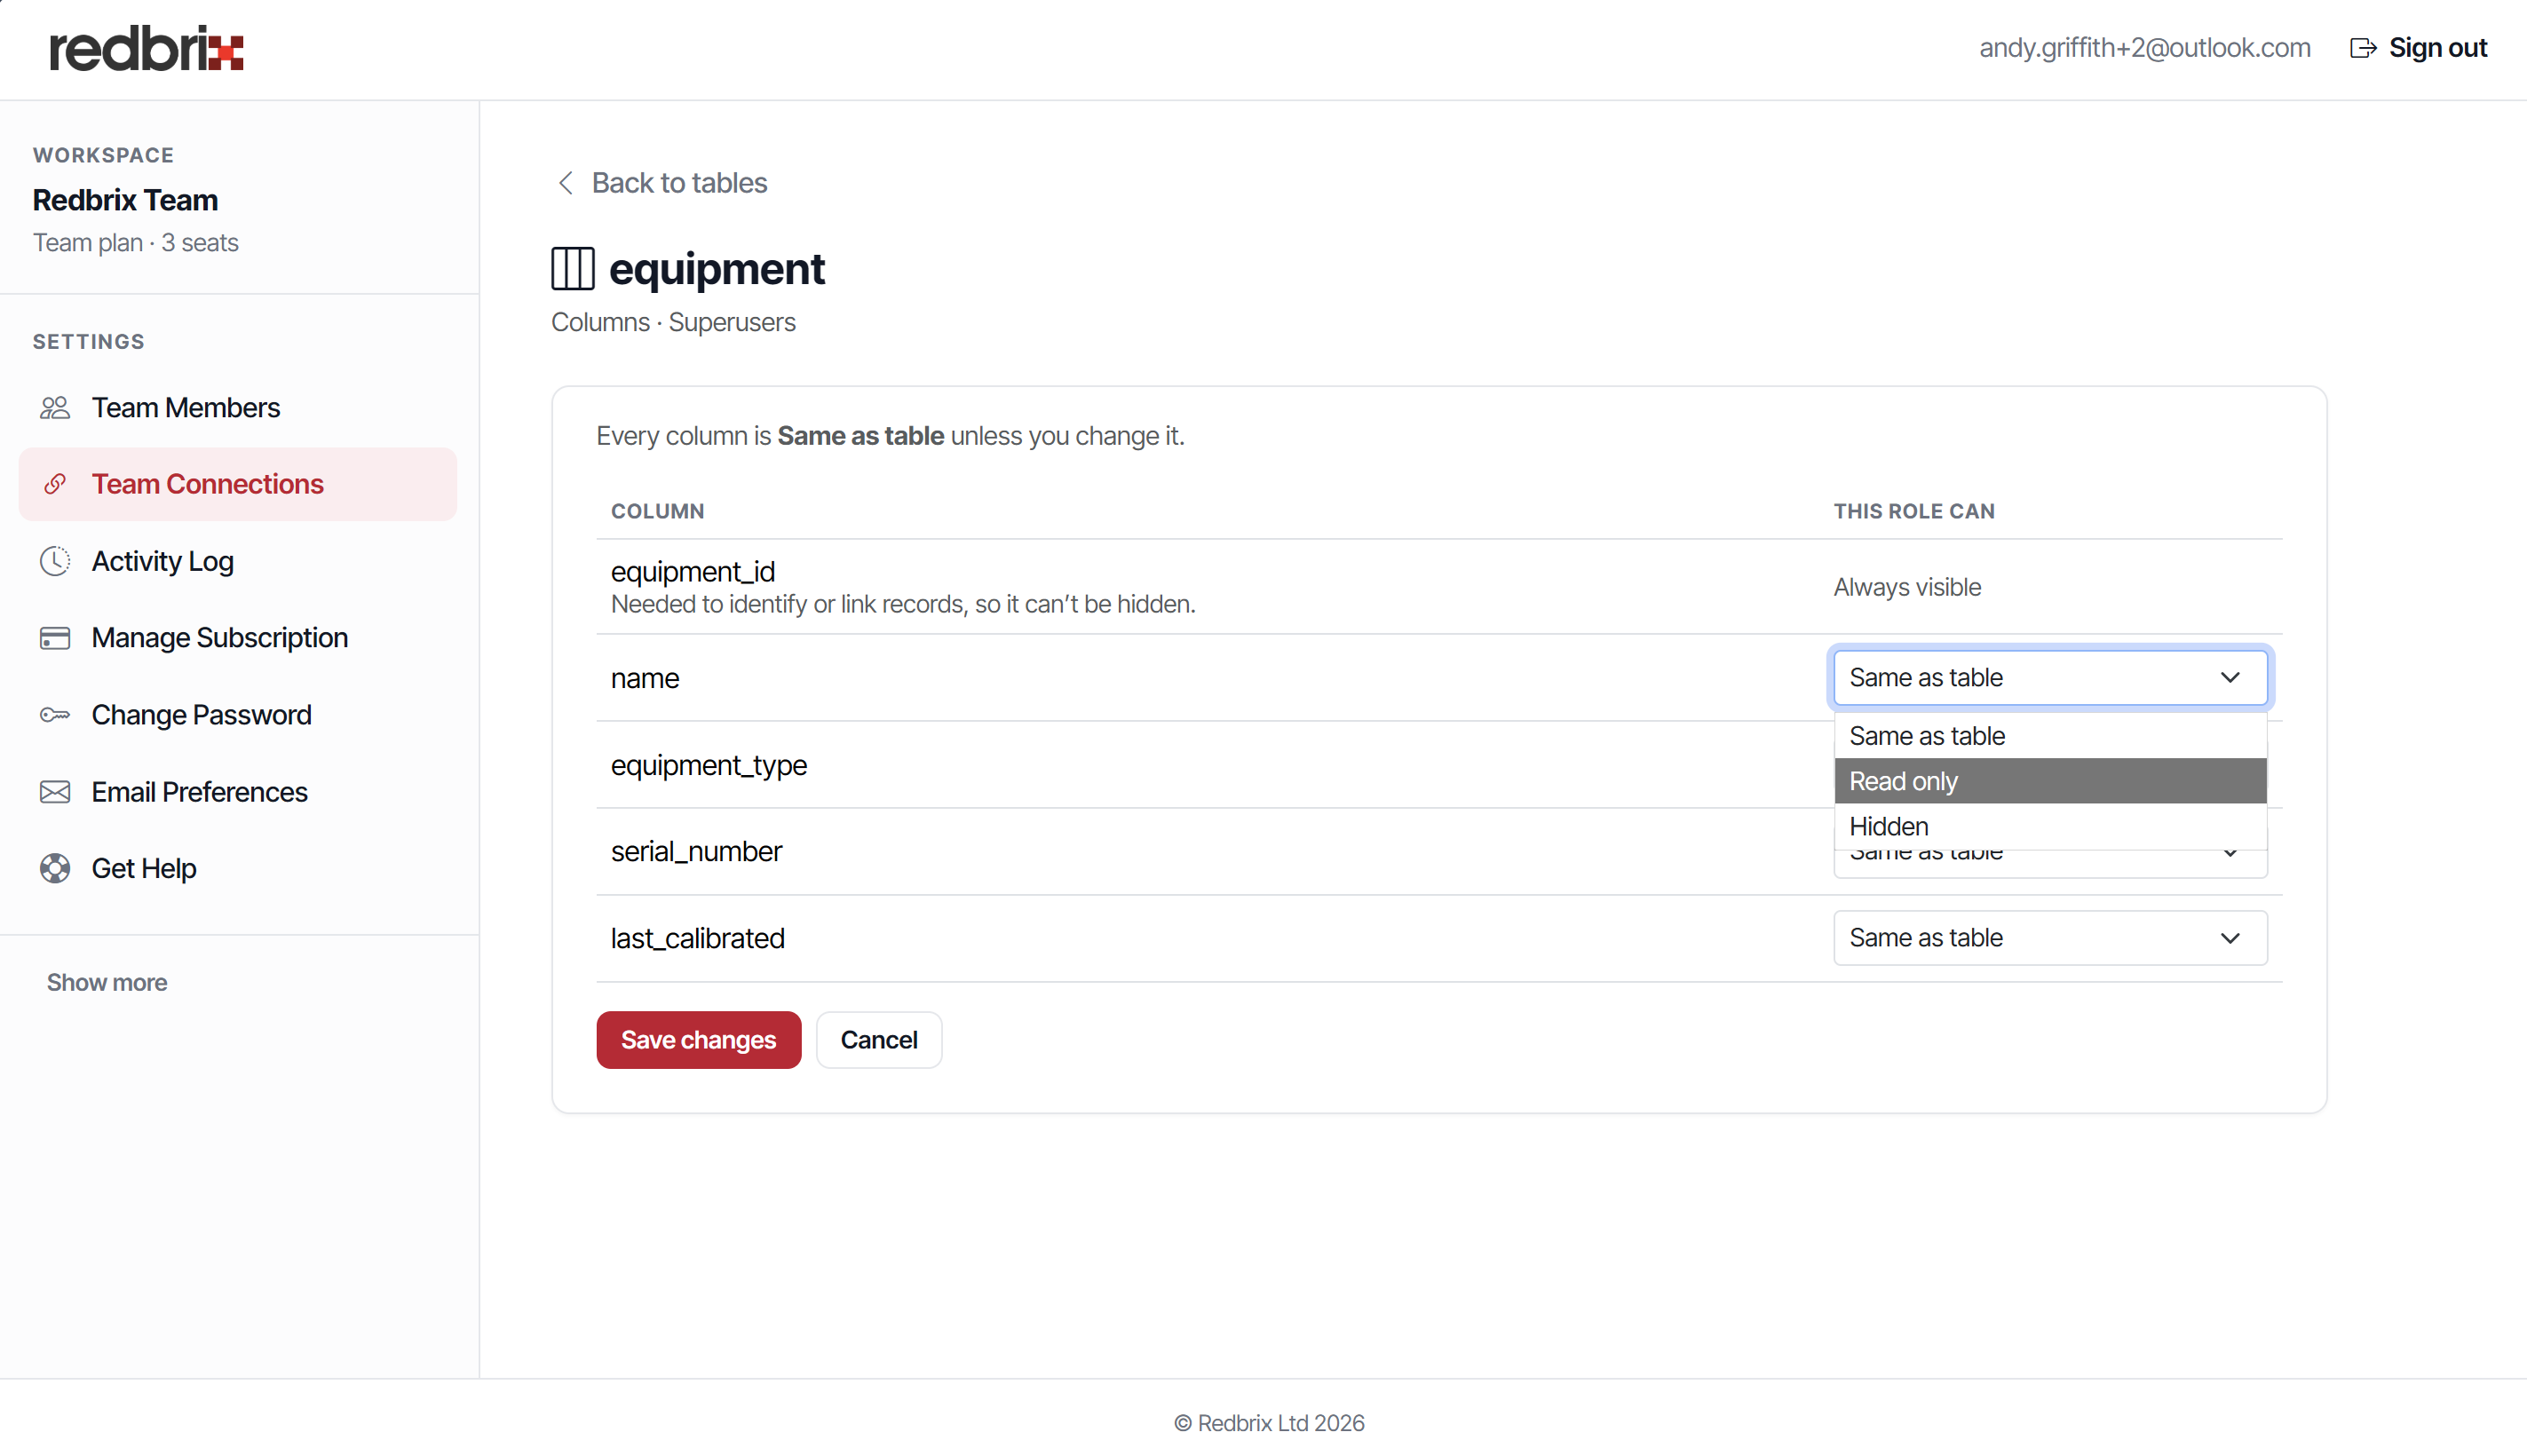The width and height of the screenshot is (2527, 1456).
Task: Choose Same as table option in list
Action: [x=2050, y=736]
